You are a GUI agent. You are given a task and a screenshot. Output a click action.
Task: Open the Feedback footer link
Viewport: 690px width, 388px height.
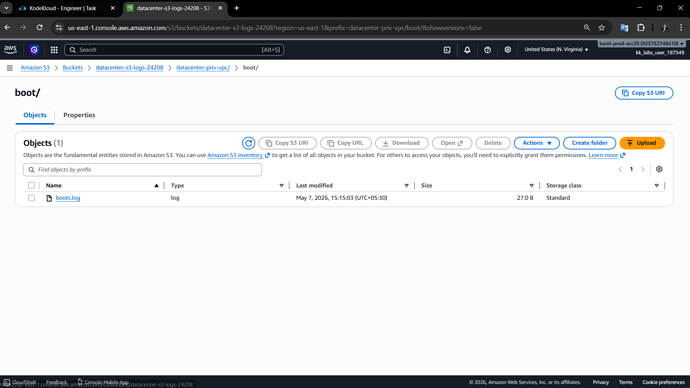tap(56, 382)
